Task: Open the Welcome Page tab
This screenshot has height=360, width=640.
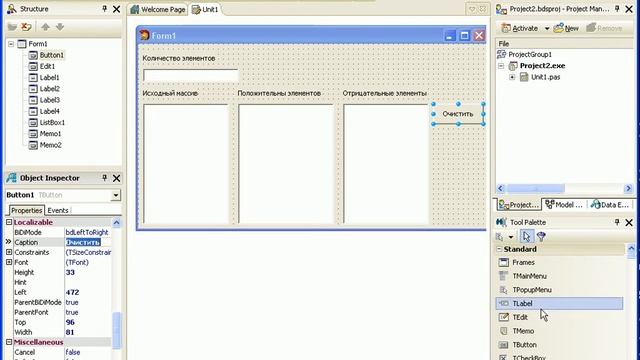Action: (158, 9)
